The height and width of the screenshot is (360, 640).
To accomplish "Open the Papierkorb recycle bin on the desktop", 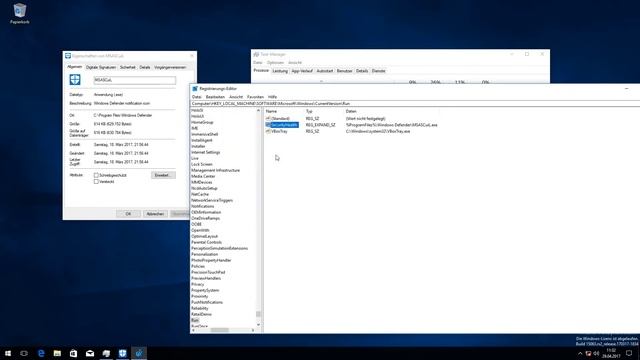I will pyautogui.click(x=20, y=13).
